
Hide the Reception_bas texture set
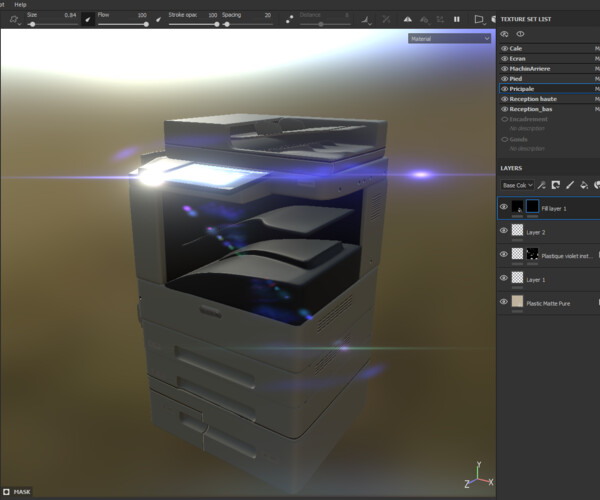point(505,109)
